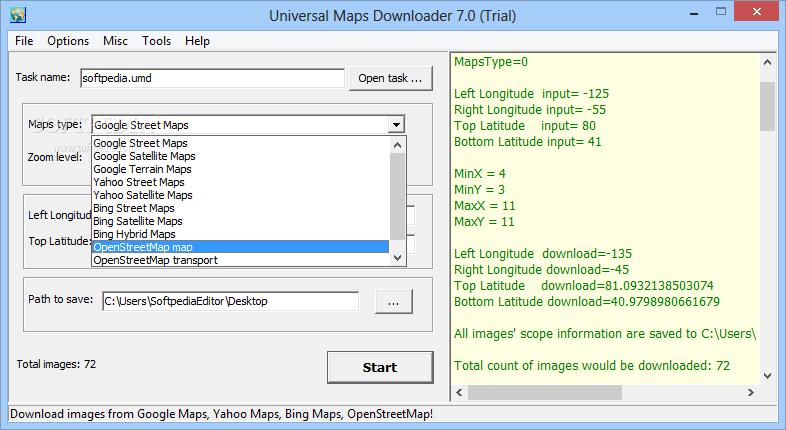Open the Options menu
Viewport: 786px width, 430px height.
pos(68,41)
